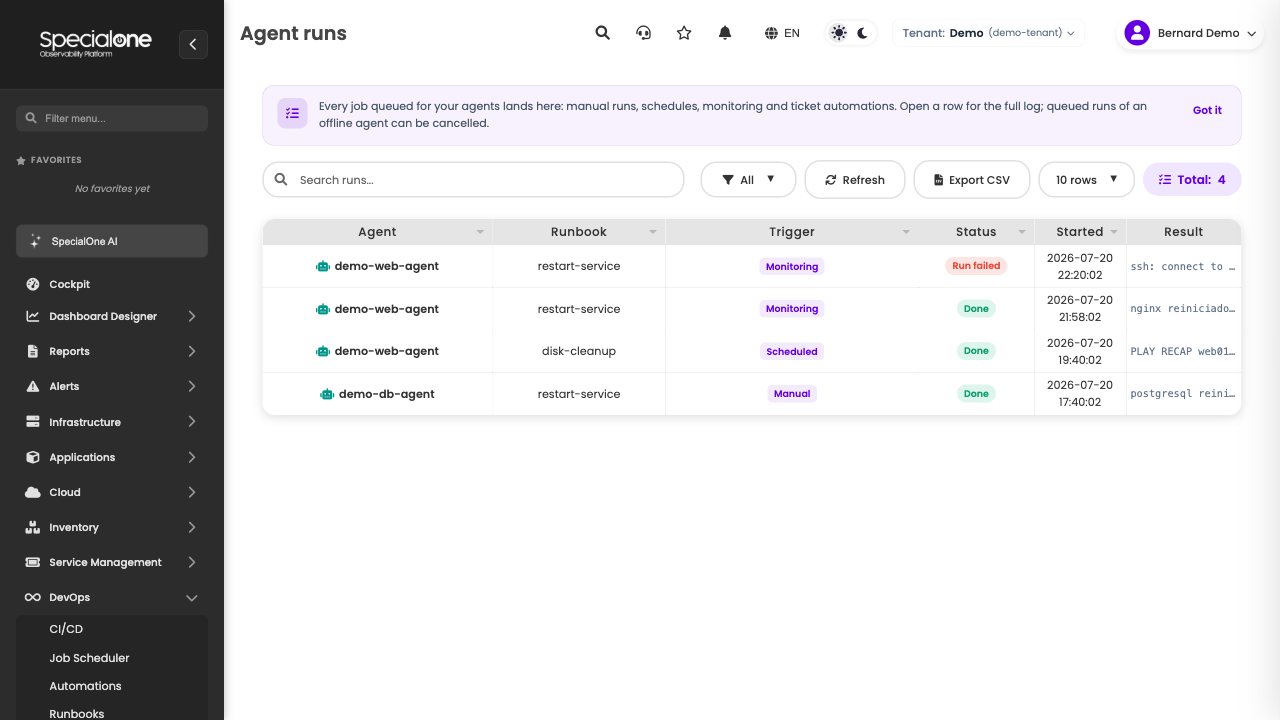Open global search magnifier icon in header

coord(603,33)
